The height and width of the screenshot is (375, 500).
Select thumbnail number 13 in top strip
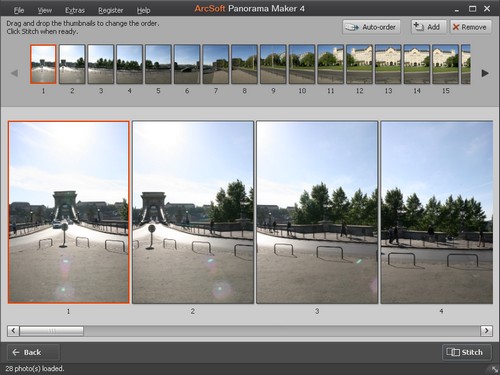(388, 64)
